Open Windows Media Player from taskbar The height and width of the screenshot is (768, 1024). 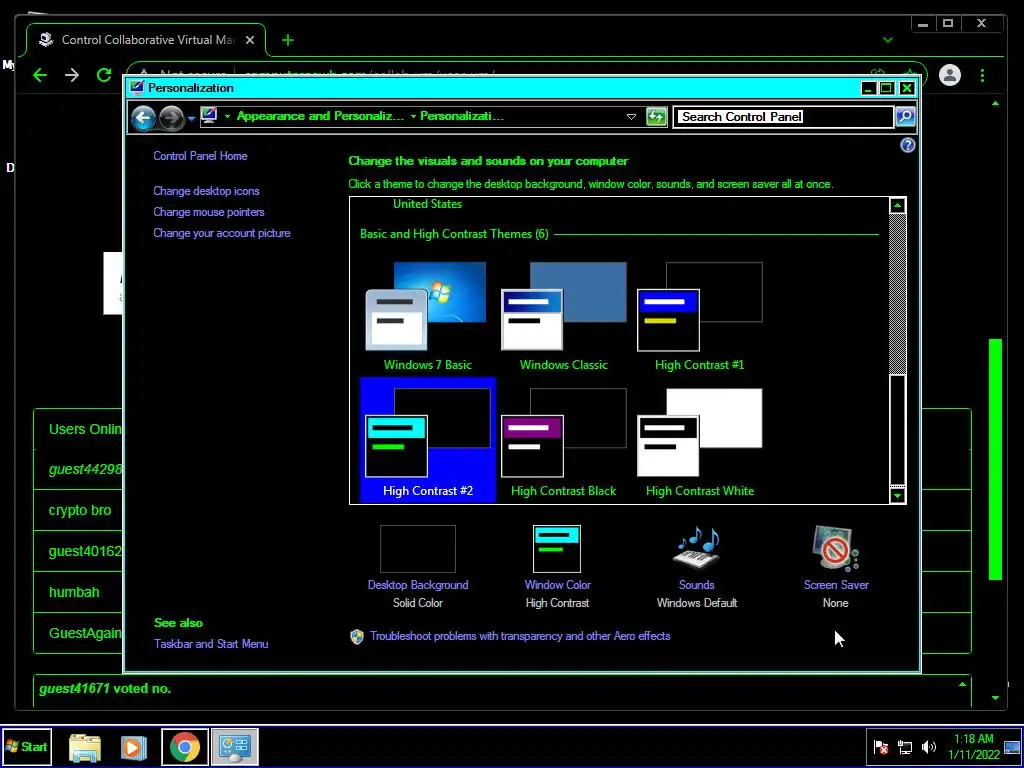133,747
